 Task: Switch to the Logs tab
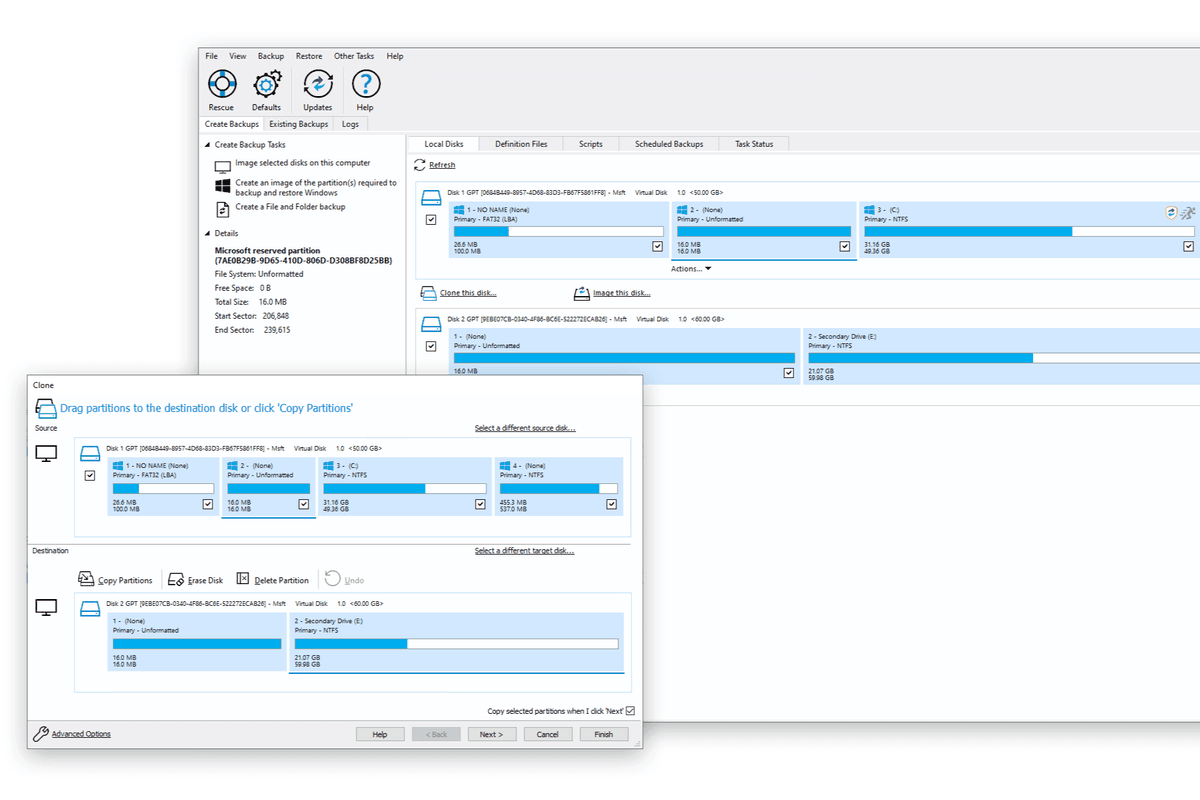coord(350,124)
